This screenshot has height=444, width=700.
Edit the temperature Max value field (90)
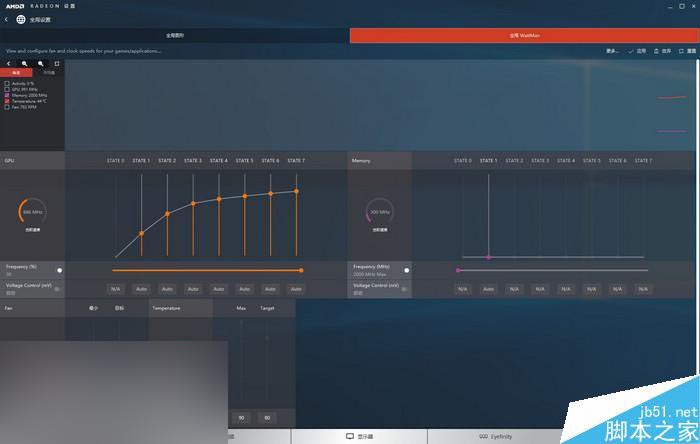click(241, 418)
